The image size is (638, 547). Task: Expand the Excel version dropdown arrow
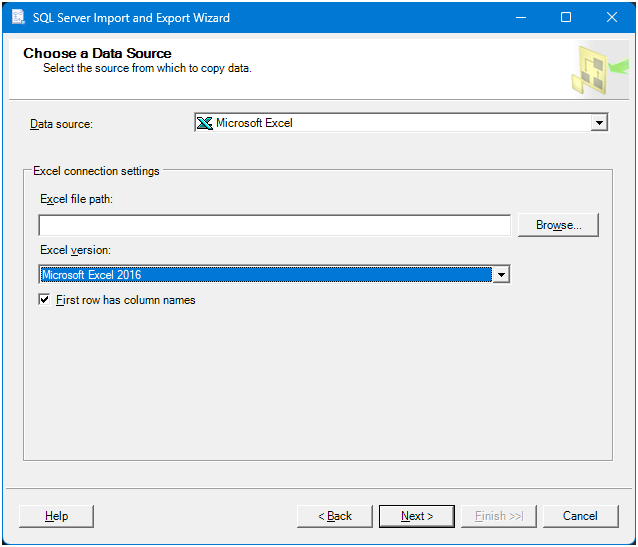(501, 275)
